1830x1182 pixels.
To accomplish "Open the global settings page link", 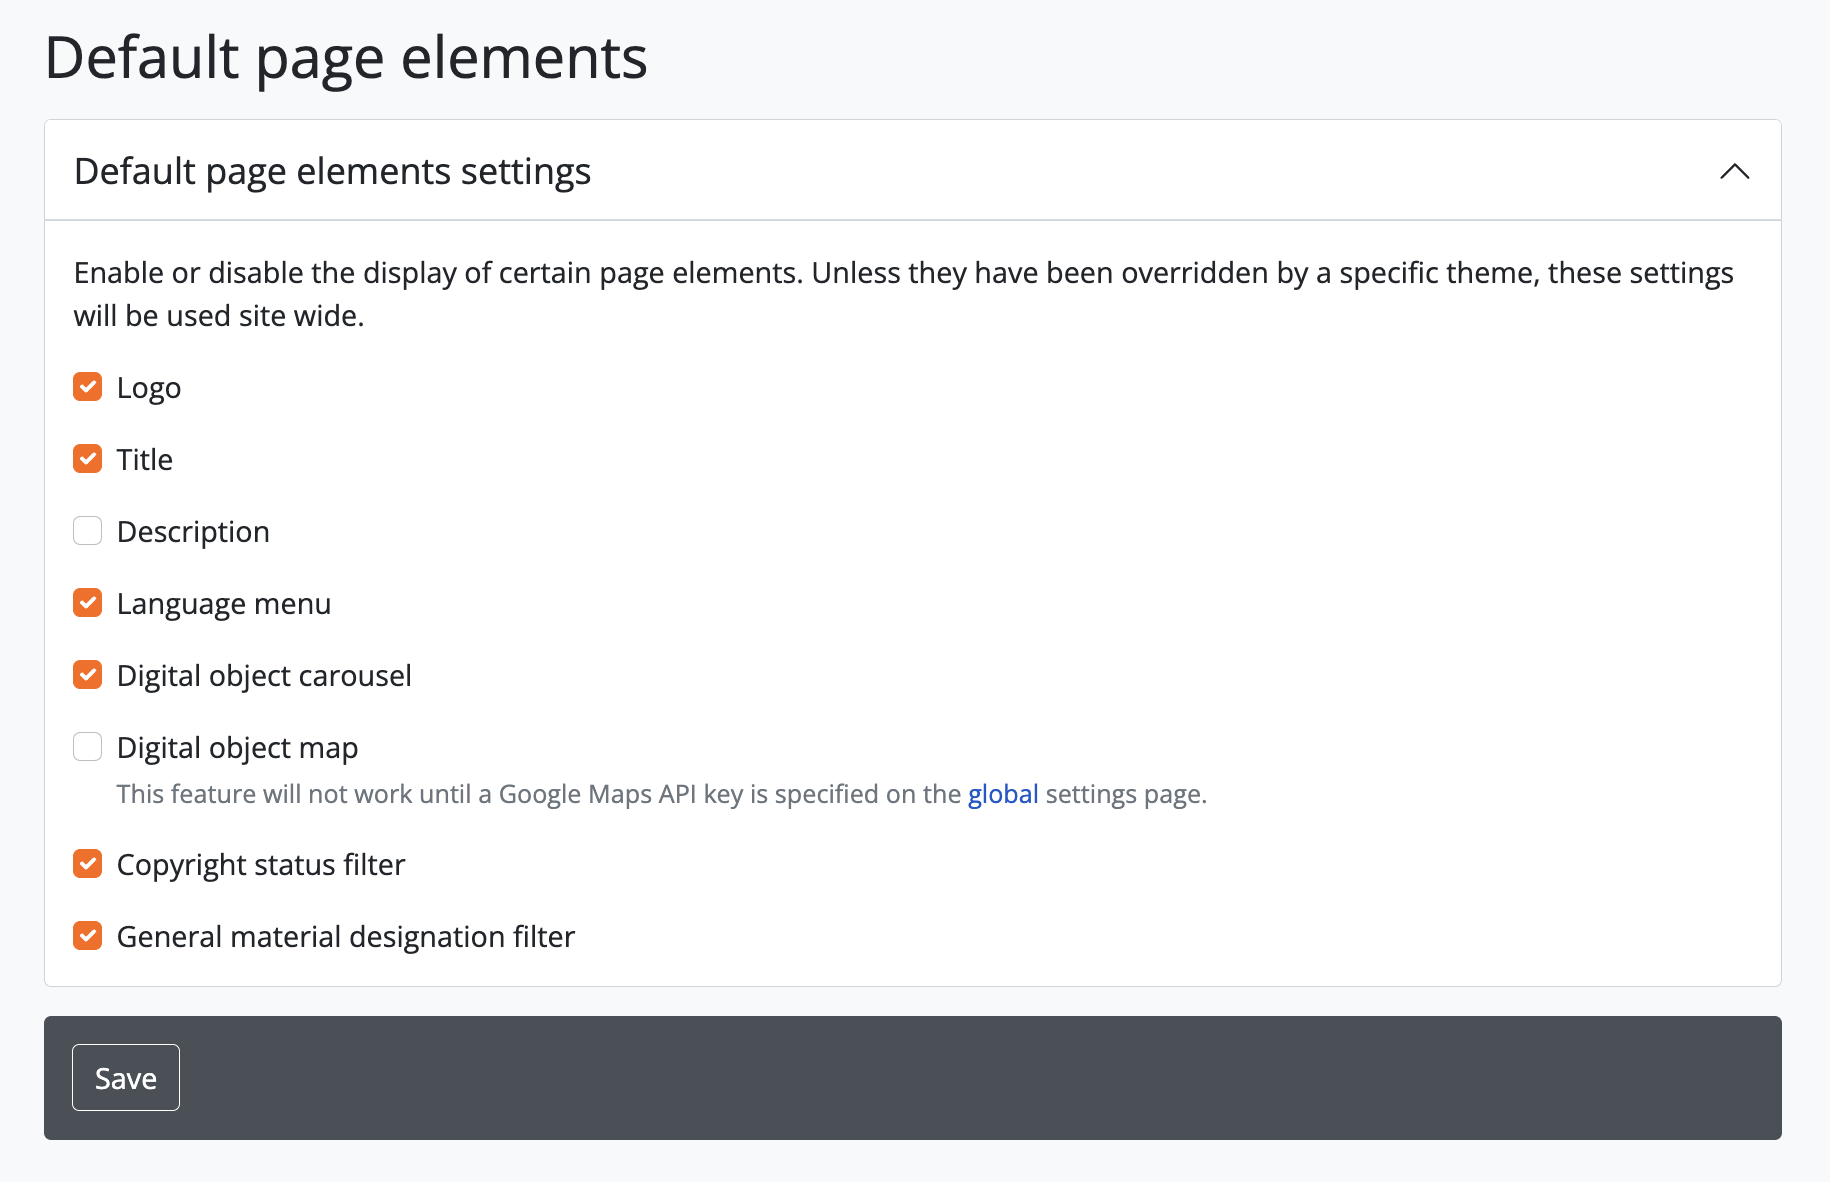I will (x=1002, y=794).
